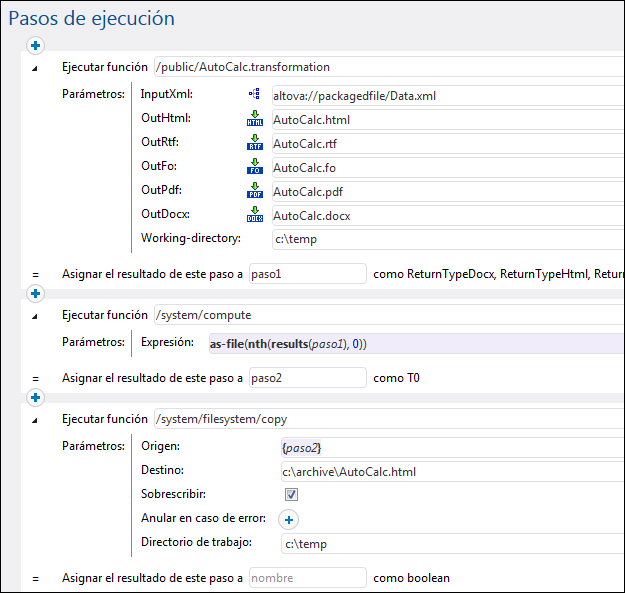Click the OutPdf PDF file icon
625x593 pixels.
tap(254, 191)
